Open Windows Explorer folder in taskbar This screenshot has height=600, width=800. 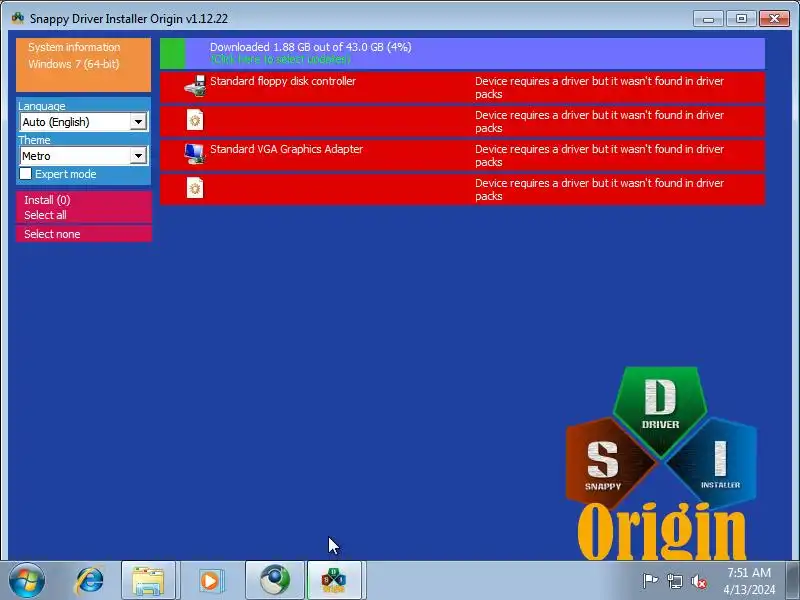148,581
